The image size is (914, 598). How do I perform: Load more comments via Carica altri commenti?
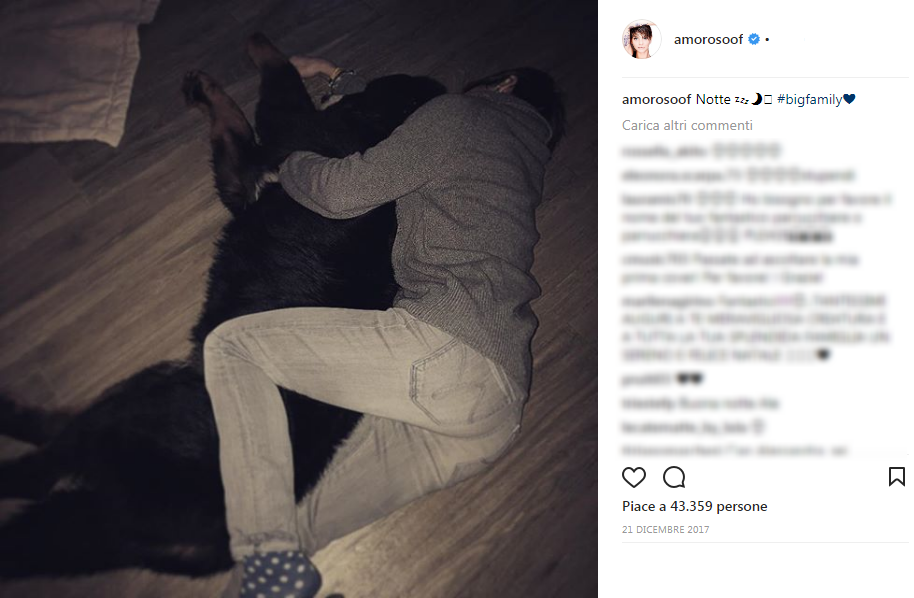[x=687, y=125]
